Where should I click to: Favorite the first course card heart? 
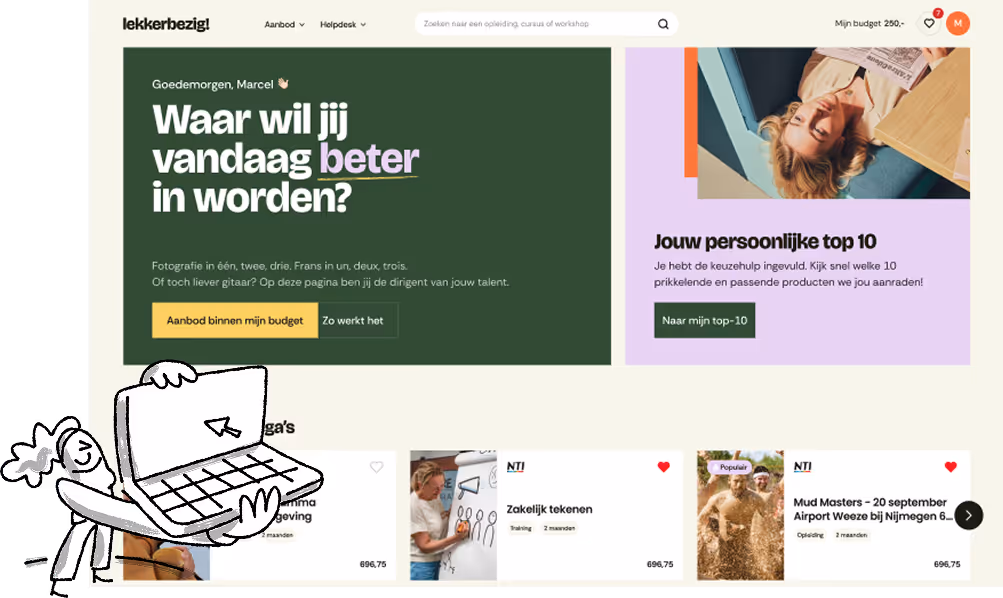(x=377, y=467)
